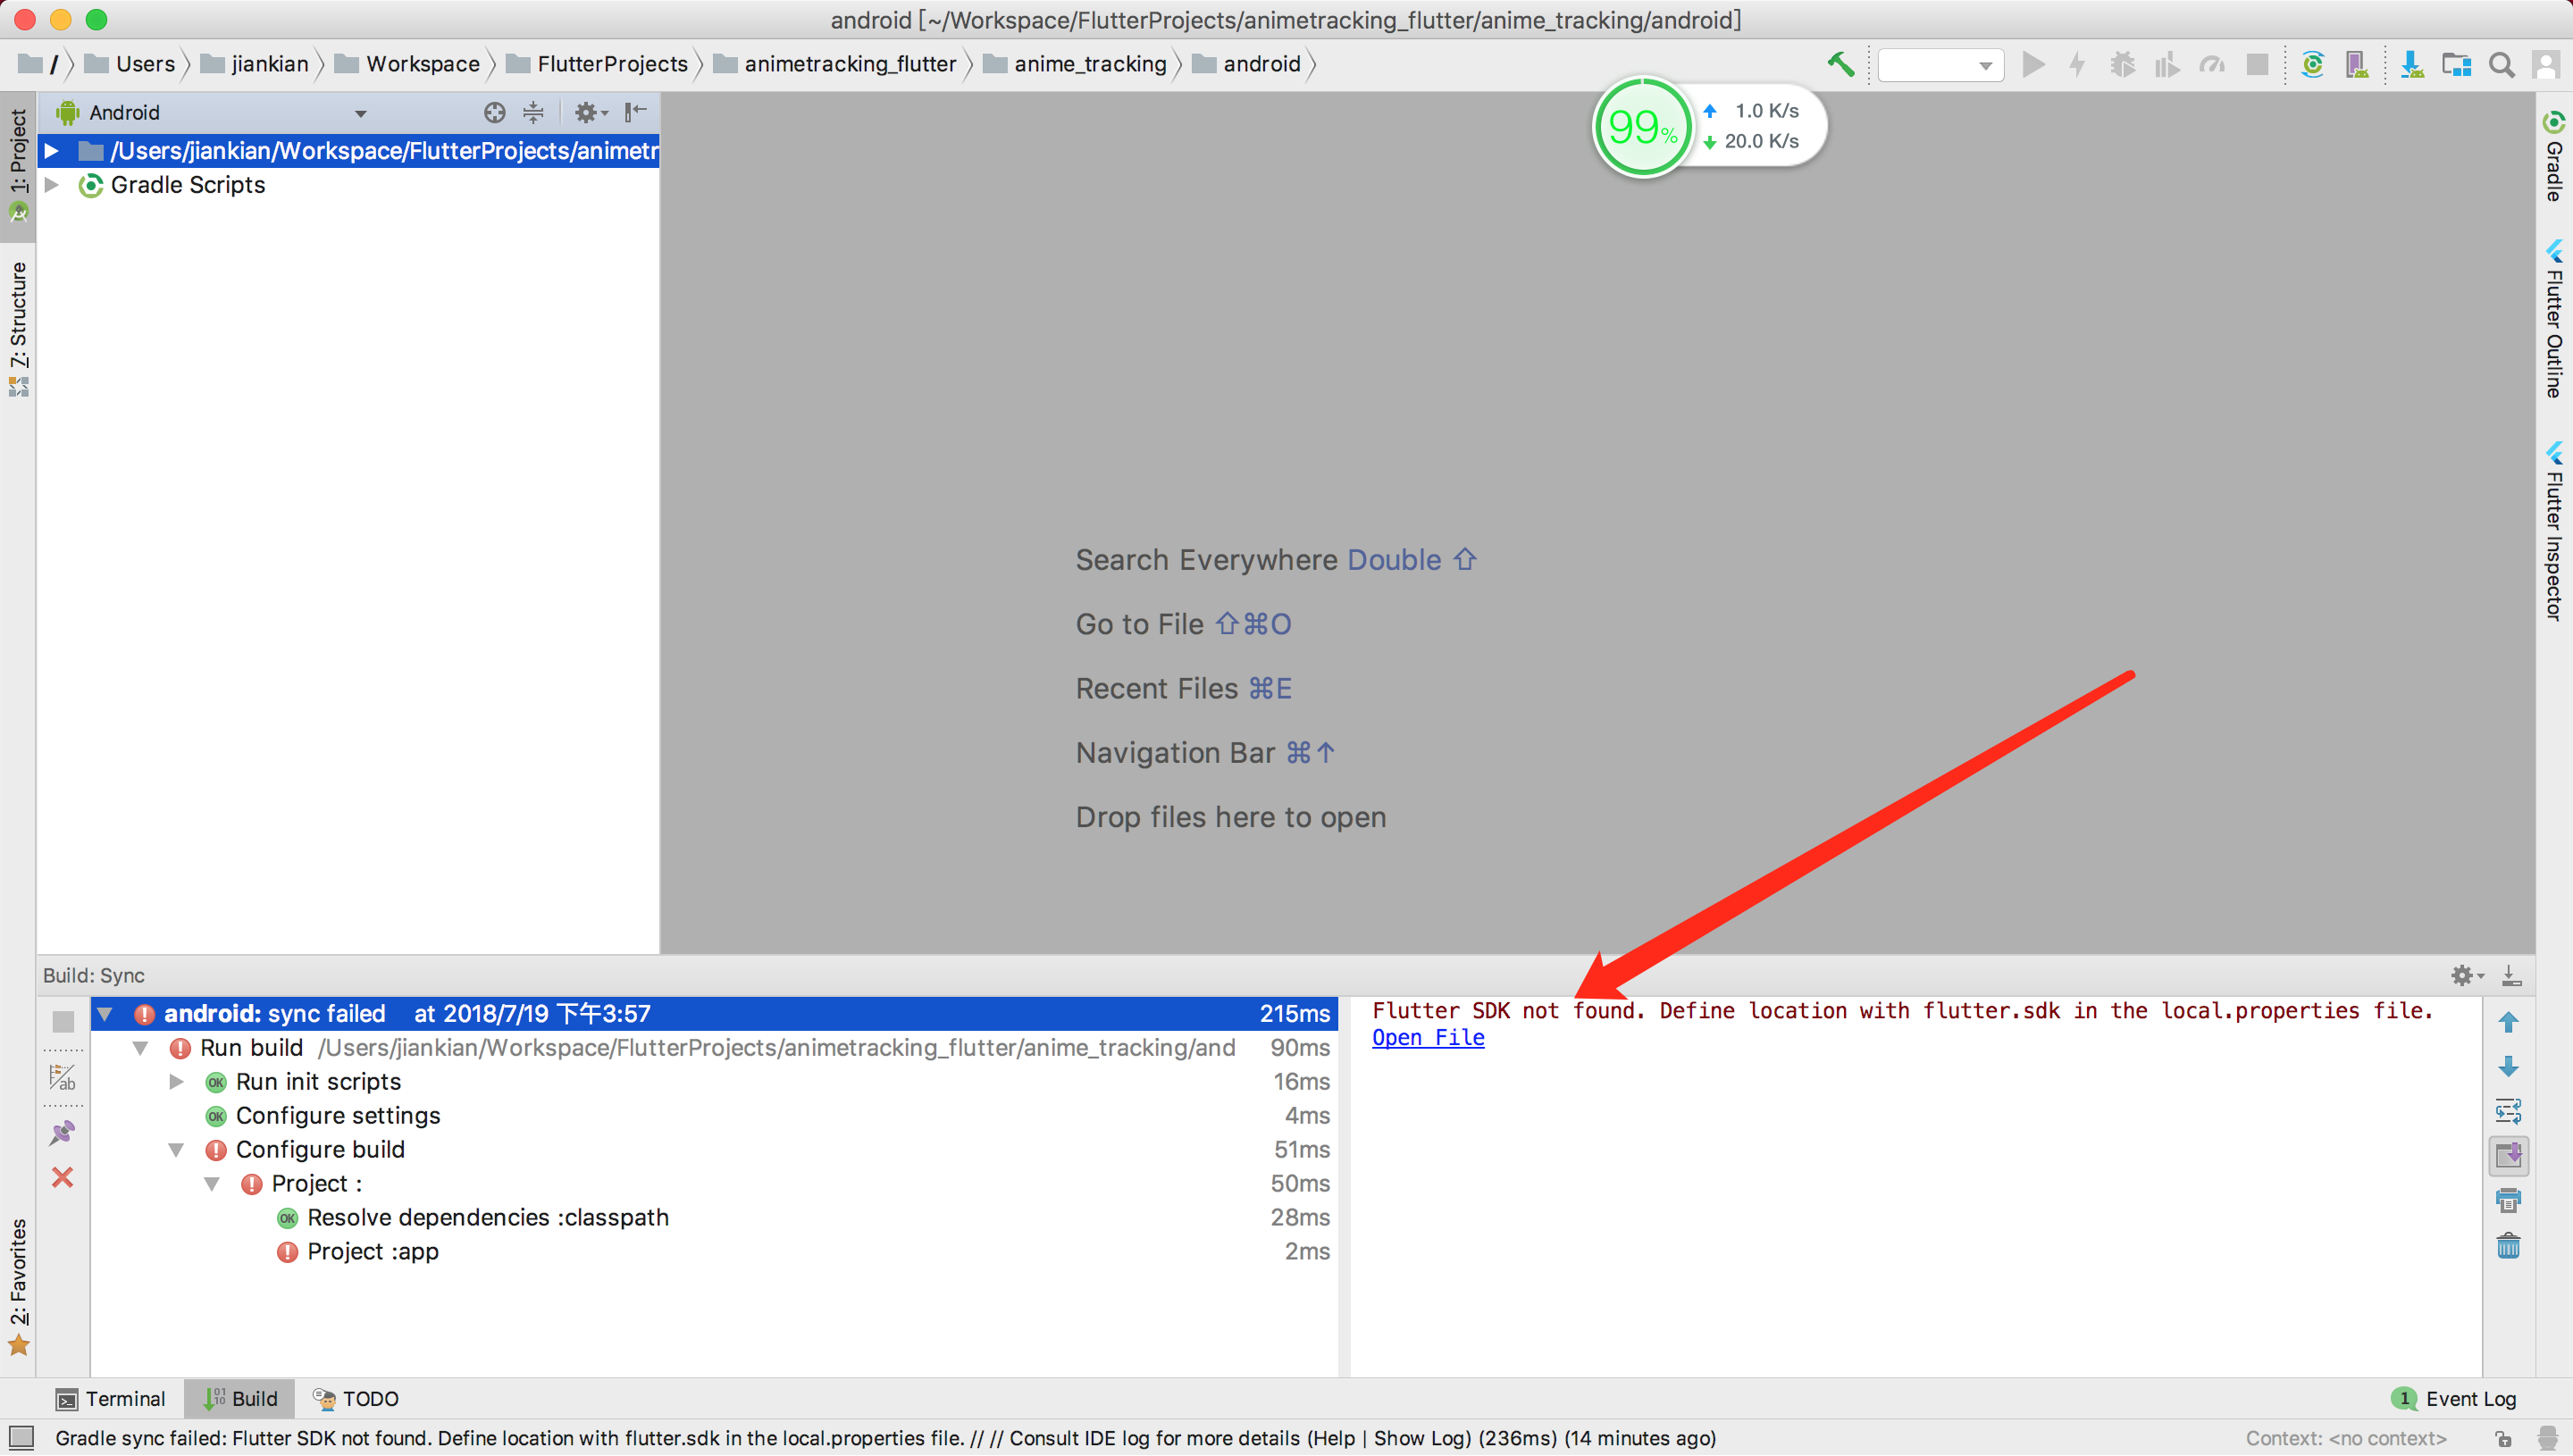This screenshot has width=2573, height=1456.
Task: Click the 99% network speed indicator
Action: (1642, 128)
